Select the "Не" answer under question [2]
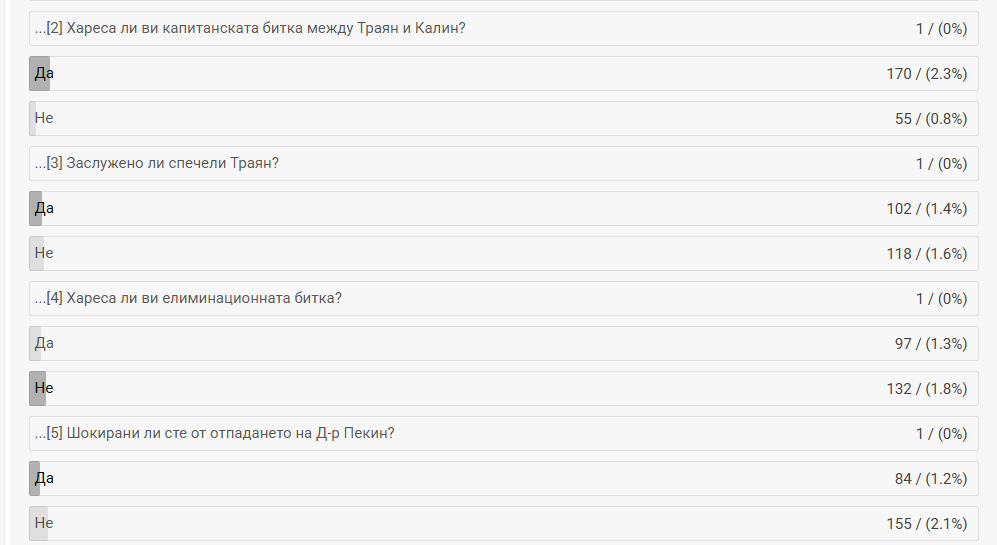997x545 pixels. click(44, 119)
